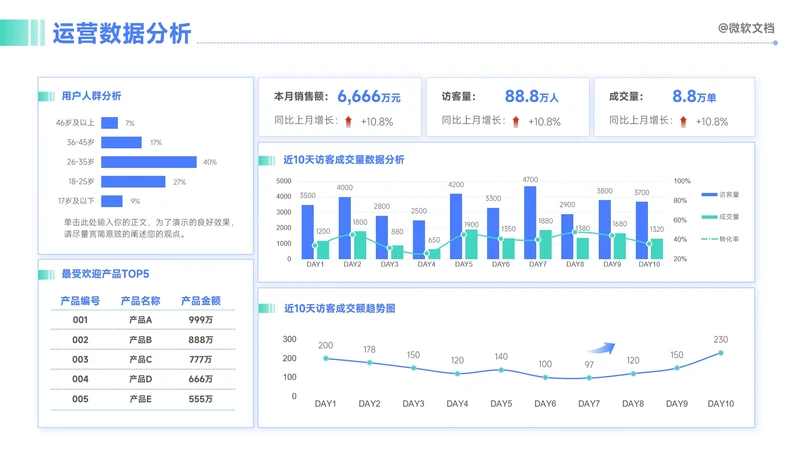Click the green 成交量 legend swatch
This screenshot has height=450, width=800.
[708, 217]
